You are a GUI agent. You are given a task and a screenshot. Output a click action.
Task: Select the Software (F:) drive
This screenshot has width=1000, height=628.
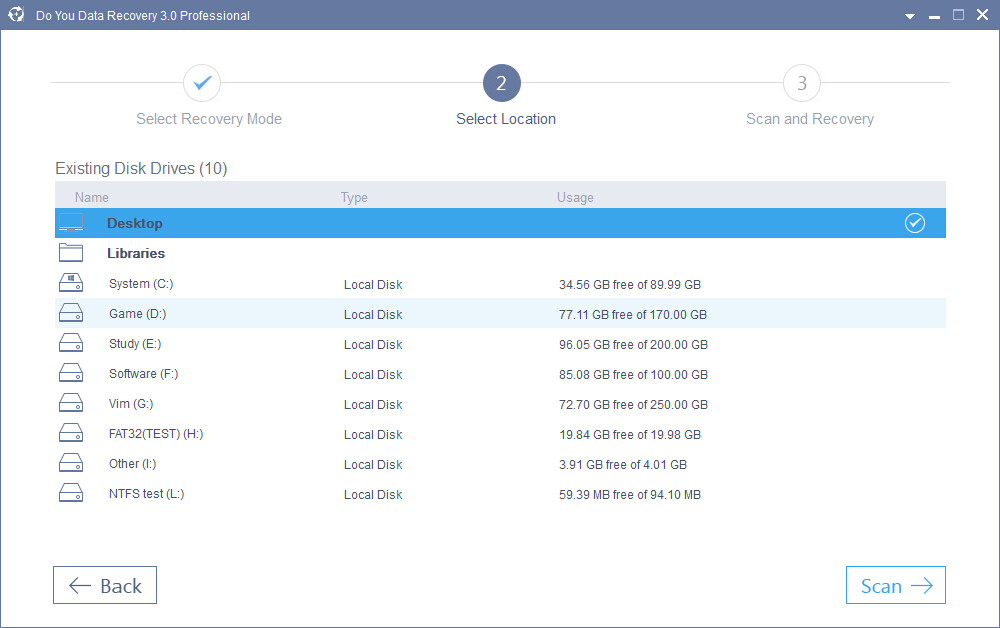coord(500,374)
